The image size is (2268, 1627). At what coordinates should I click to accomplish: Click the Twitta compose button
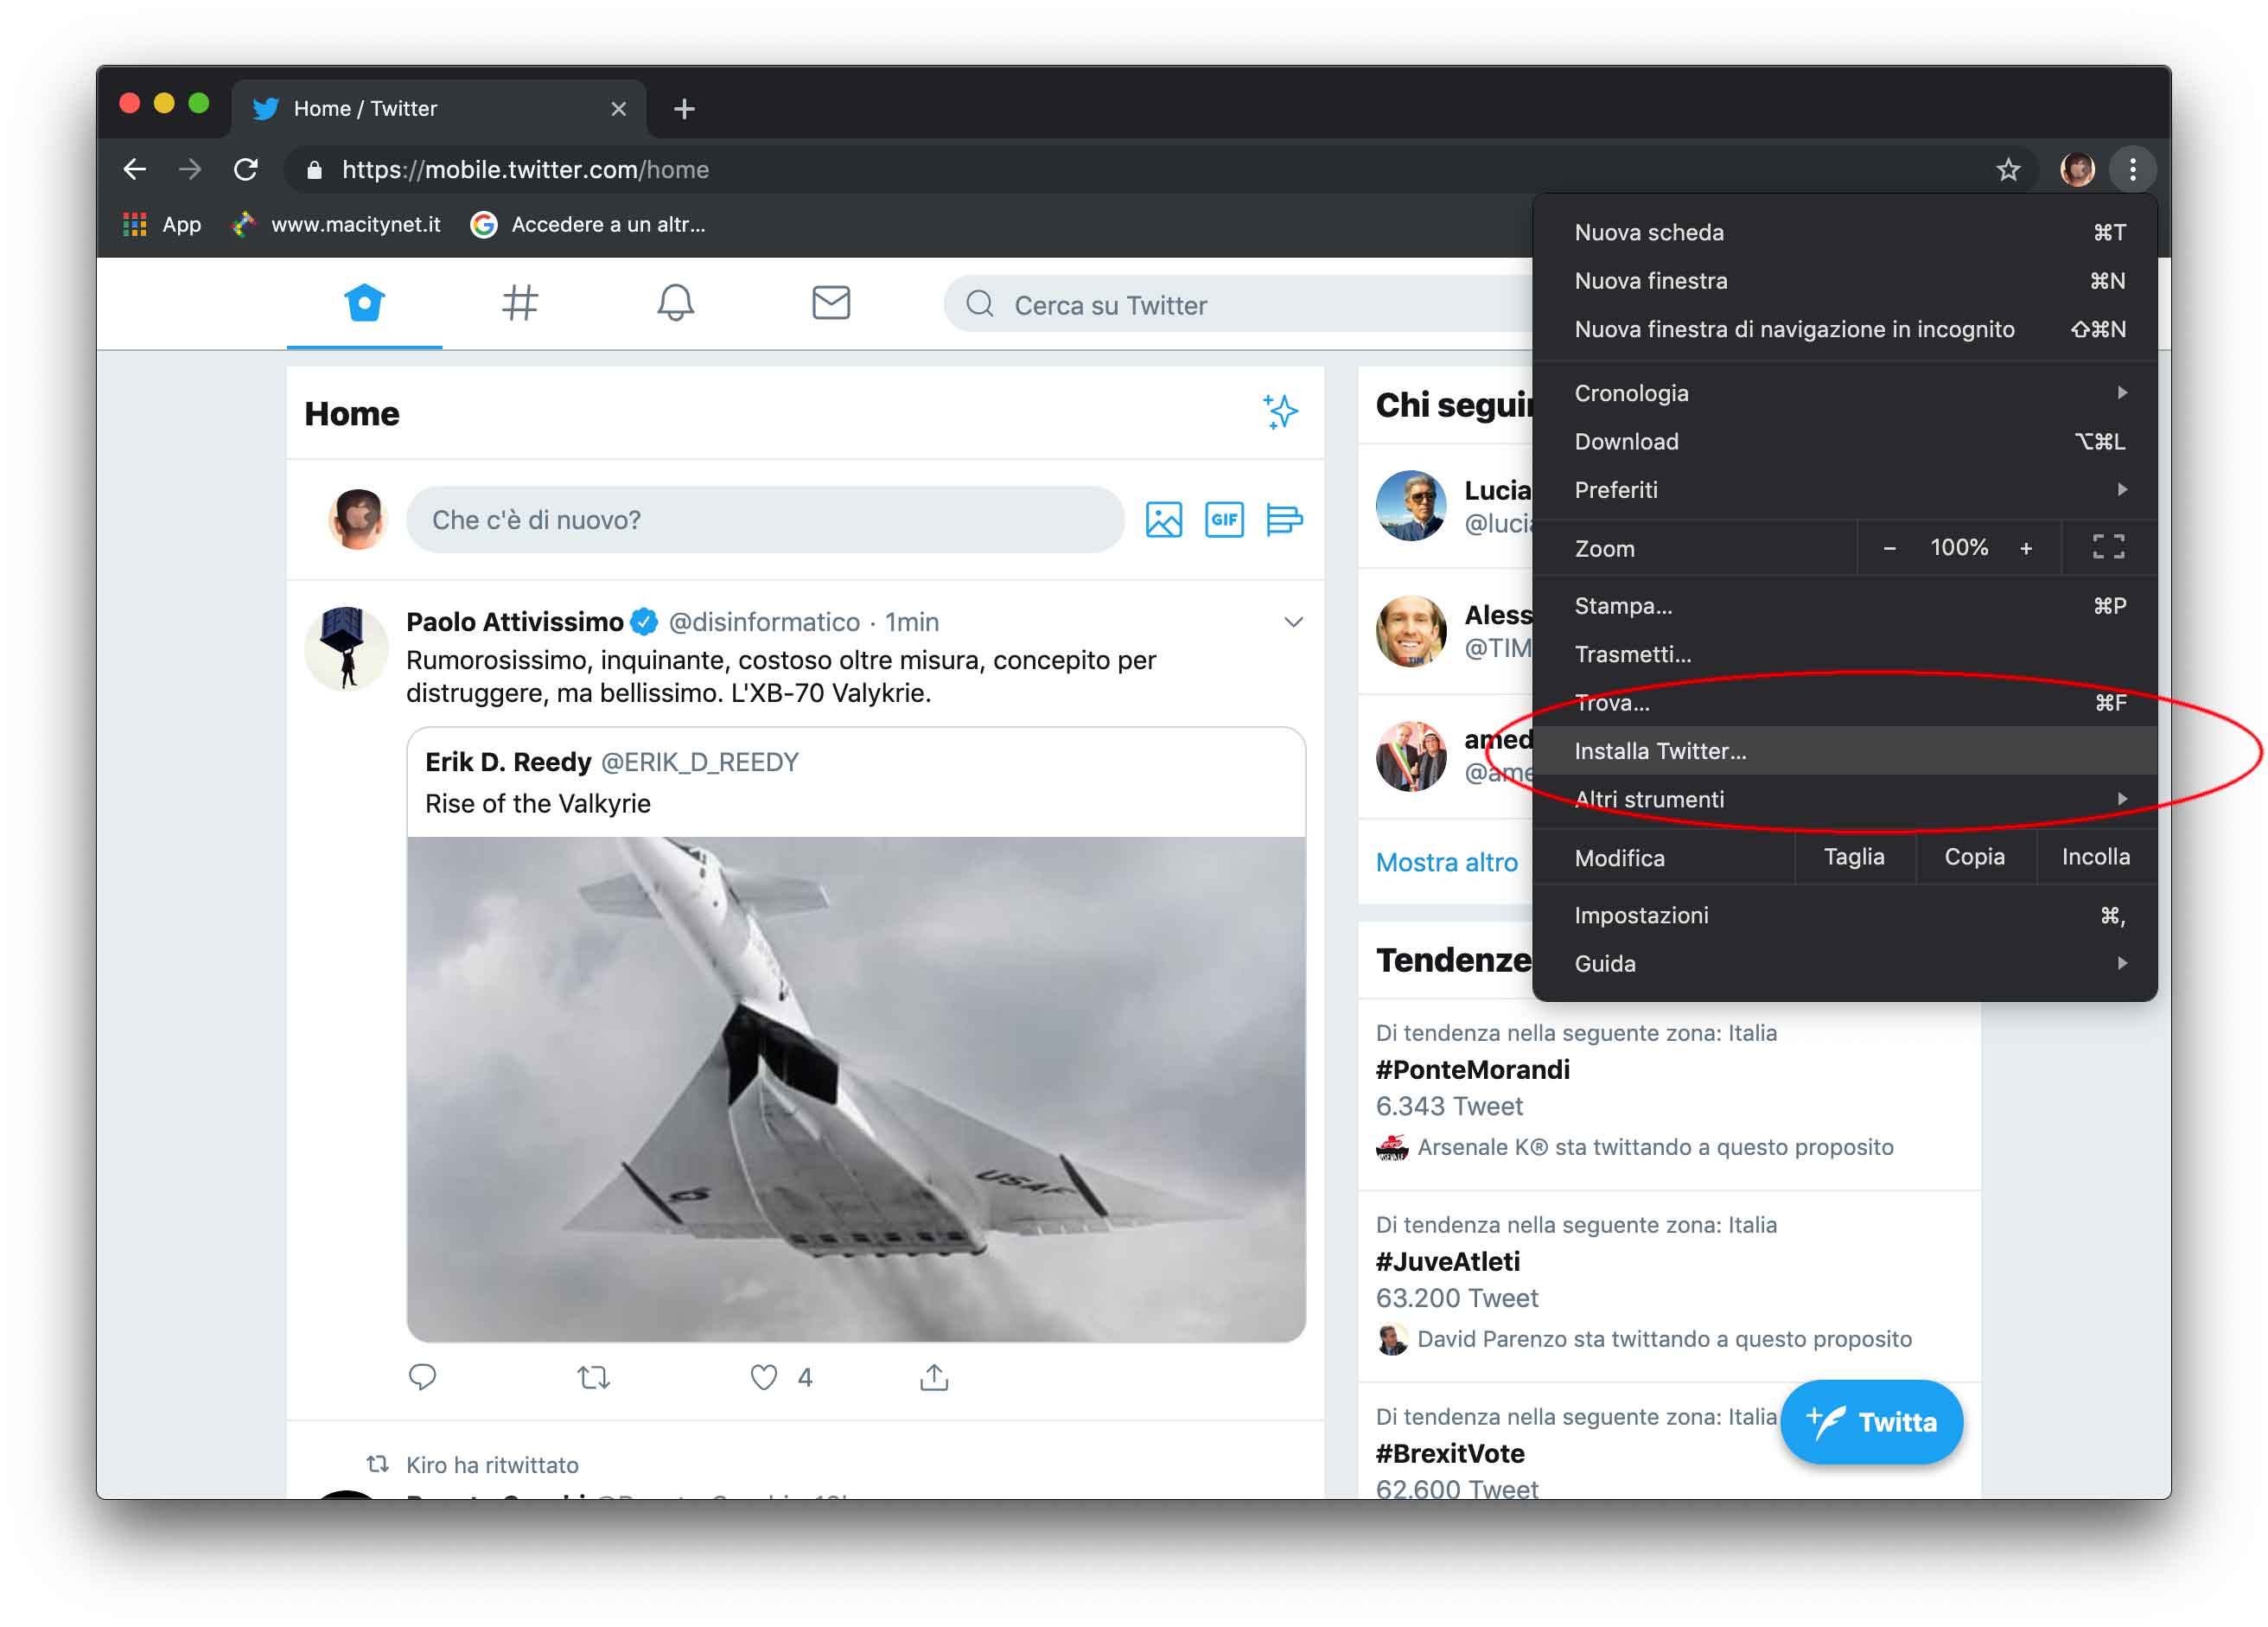pyautogui.click(x=1871, y=1421)
